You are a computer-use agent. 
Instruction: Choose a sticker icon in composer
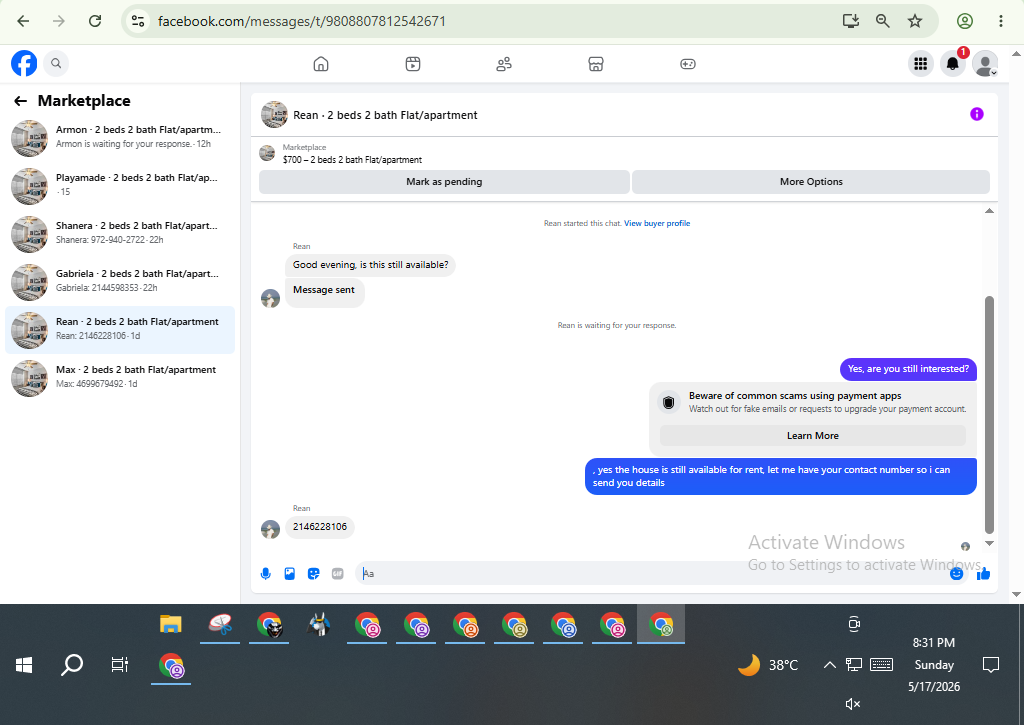(x=313, y=573)
